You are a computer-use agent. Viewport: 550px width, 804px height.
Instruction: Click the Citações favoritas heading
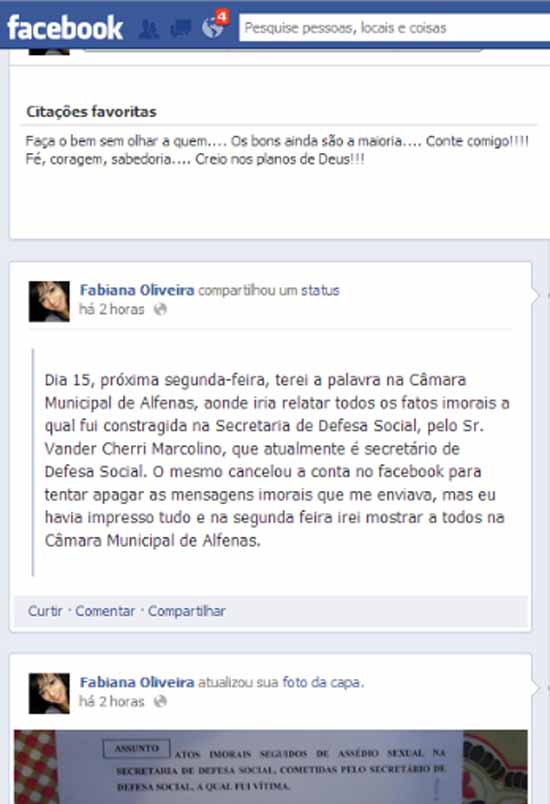tap(91, 112)
